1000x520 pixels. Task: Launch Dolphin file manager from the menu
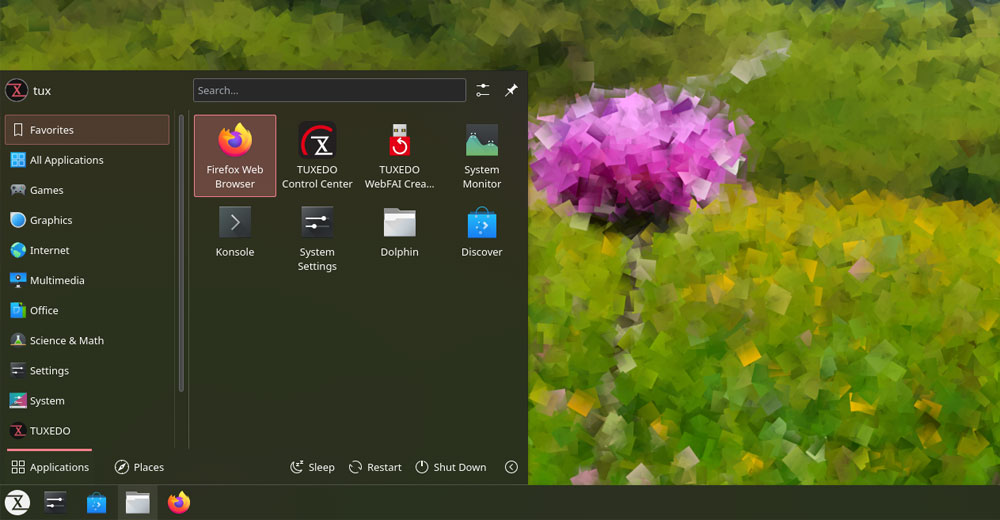click(399, 231)
